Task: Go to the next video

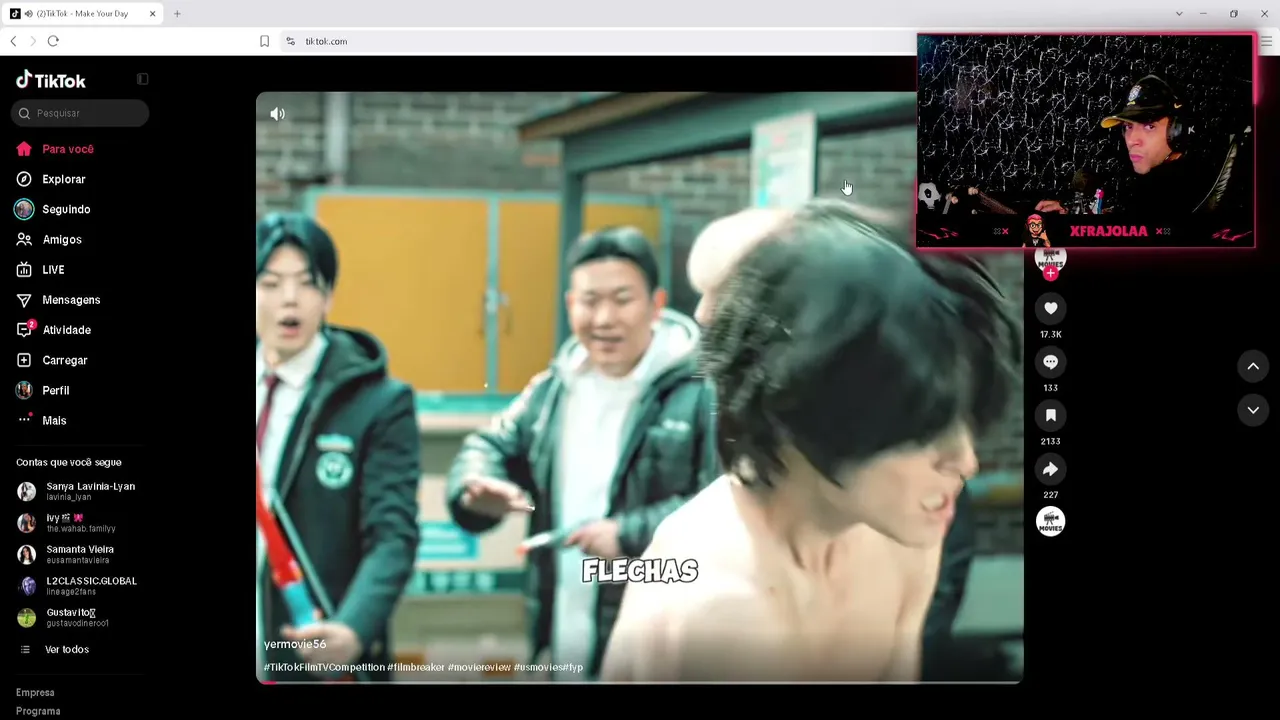Action: pyautogui.click(x=1253, y=410)
